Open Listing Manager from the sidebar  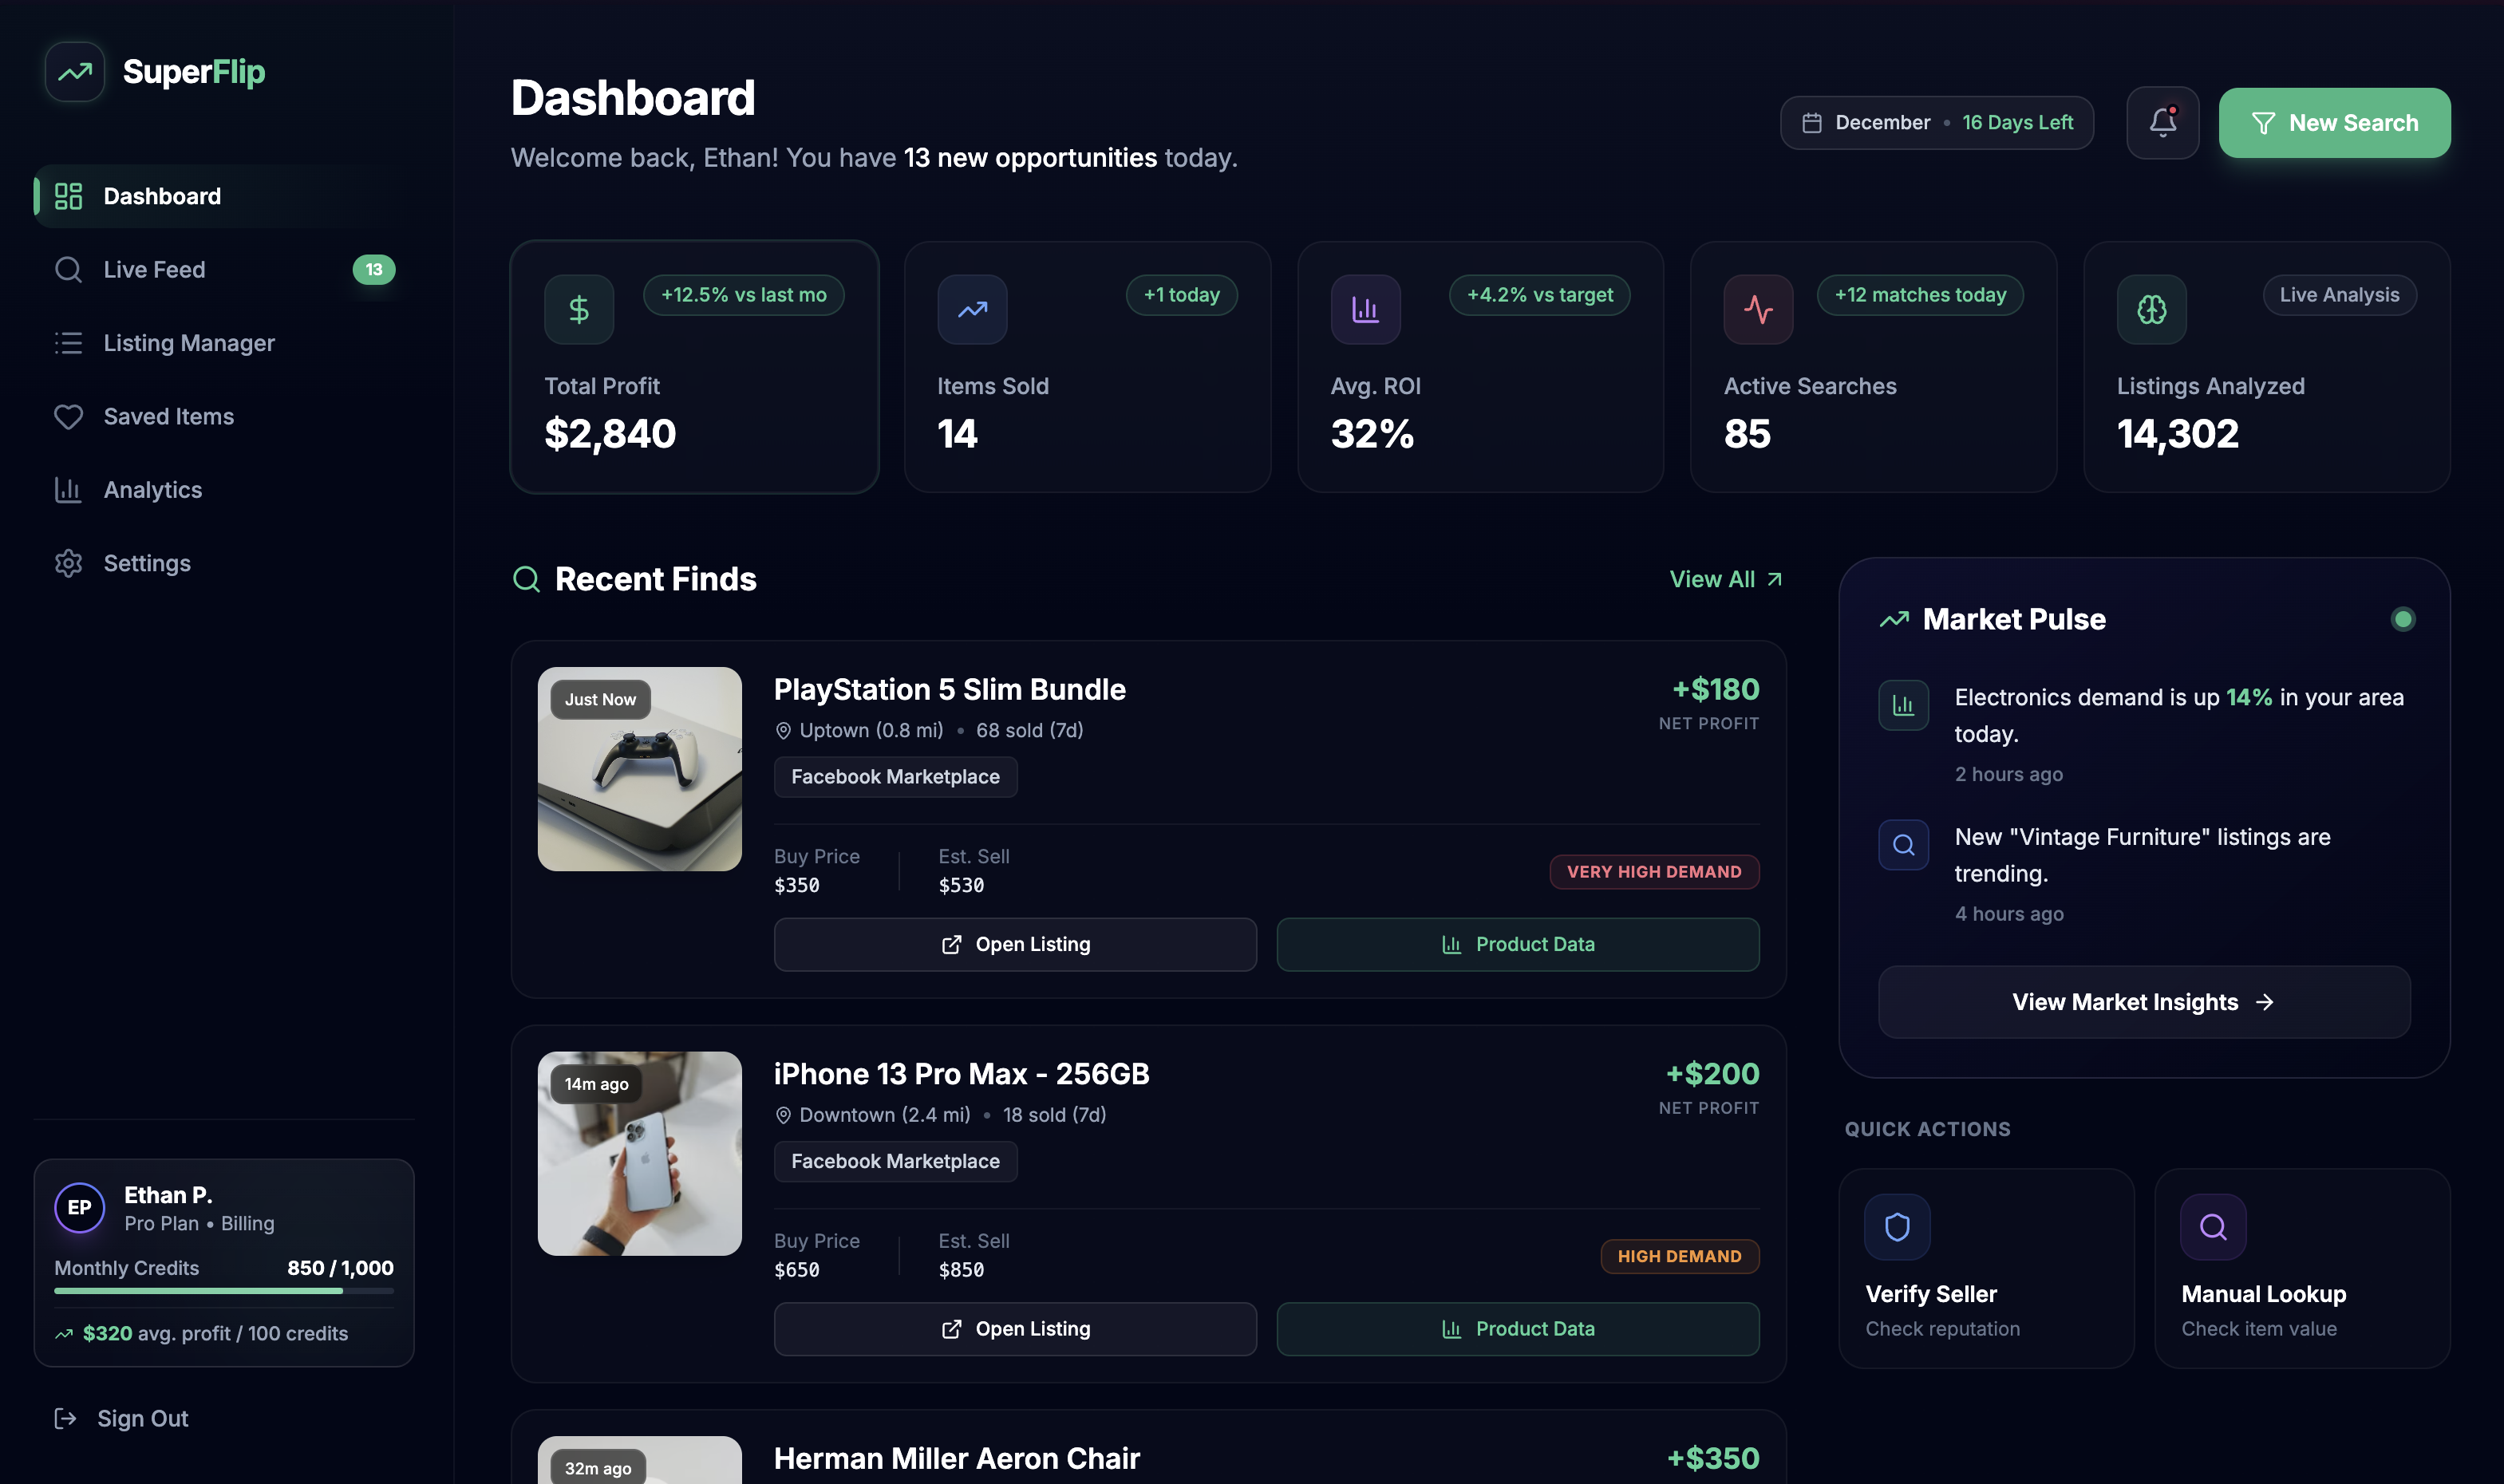[x=188, y=343]
